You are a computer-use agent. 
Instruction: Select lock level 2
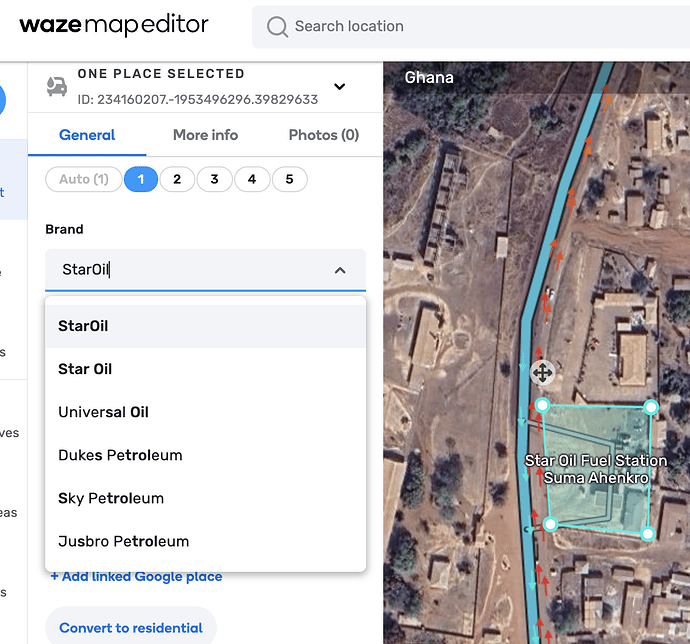(x=177, y=179)
